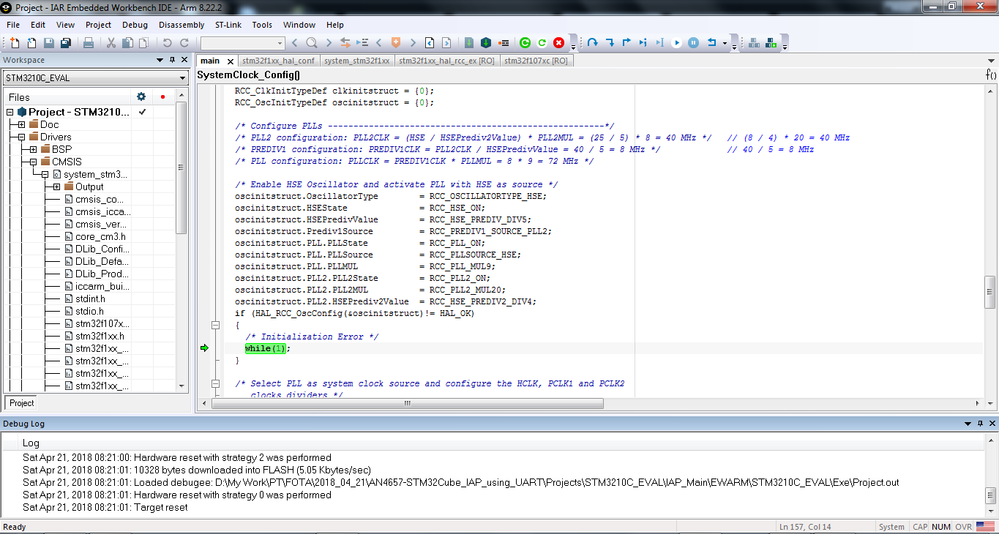The height and width of the screenshot is (534, 999).
Task: Select stdio.h in the file tree
Action: coord(89,311)
